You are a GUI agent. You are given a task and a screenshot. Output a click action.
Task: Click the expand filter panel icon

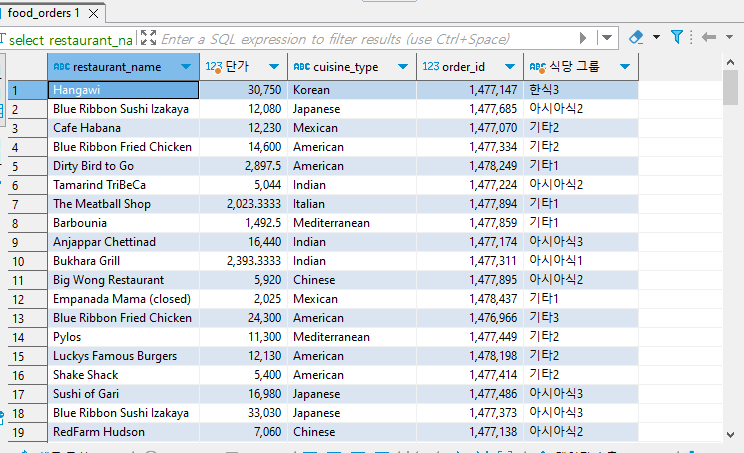tap(149, 38)
